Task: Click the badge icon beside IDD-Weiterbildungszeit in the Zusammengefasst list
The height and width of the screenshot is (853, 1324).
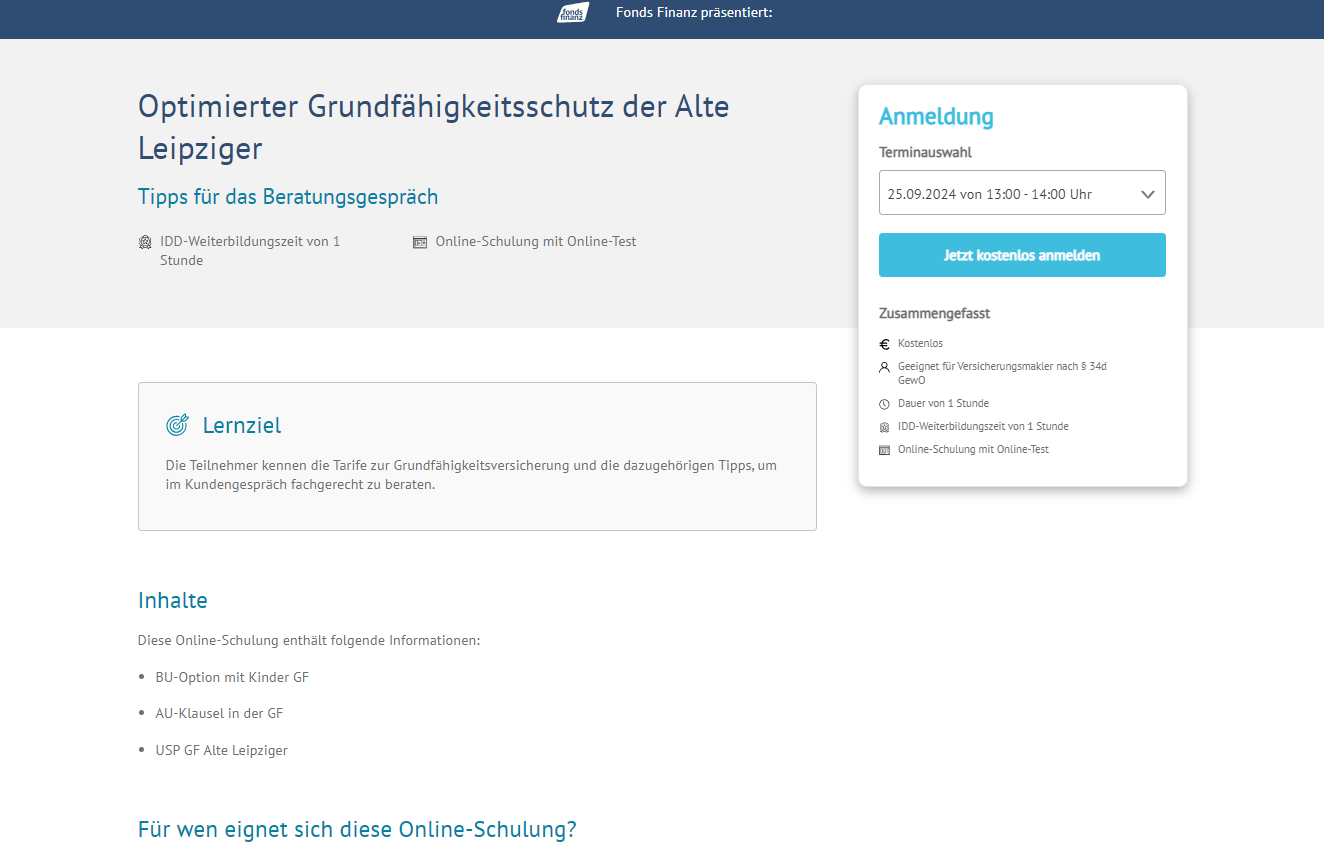Action: pos(884,427)
